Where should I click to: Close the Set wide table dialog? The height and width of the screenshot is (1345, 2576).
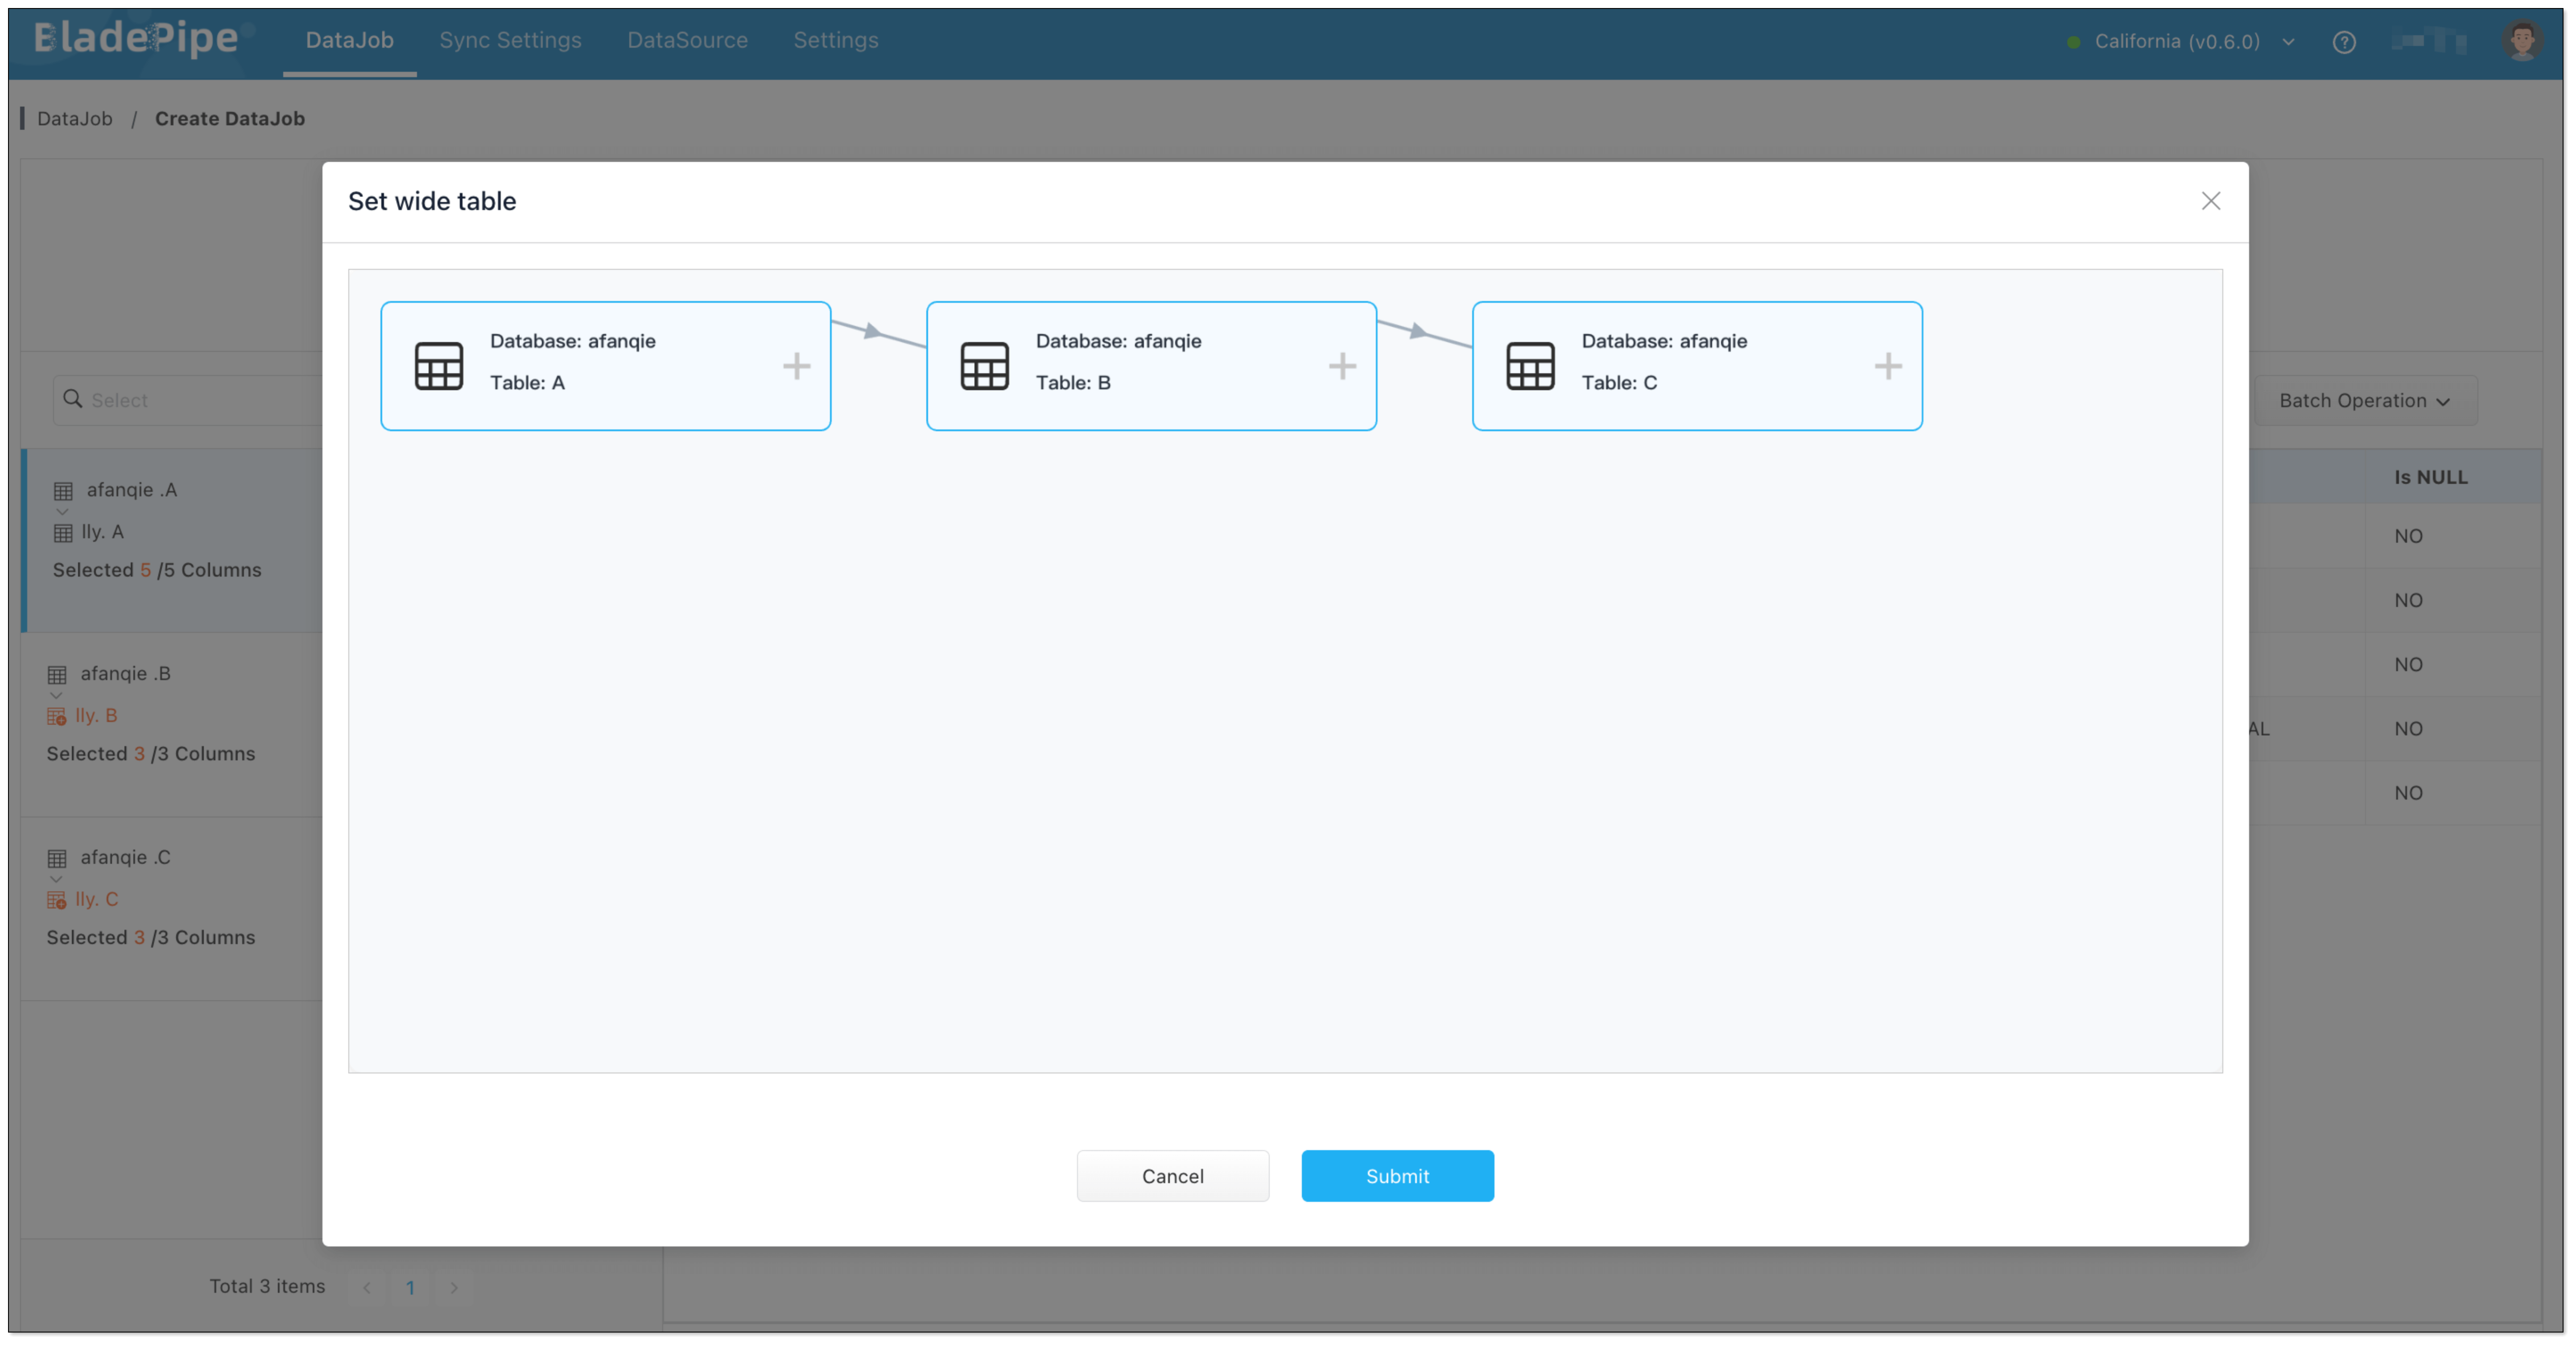(x=2210, y=201)
